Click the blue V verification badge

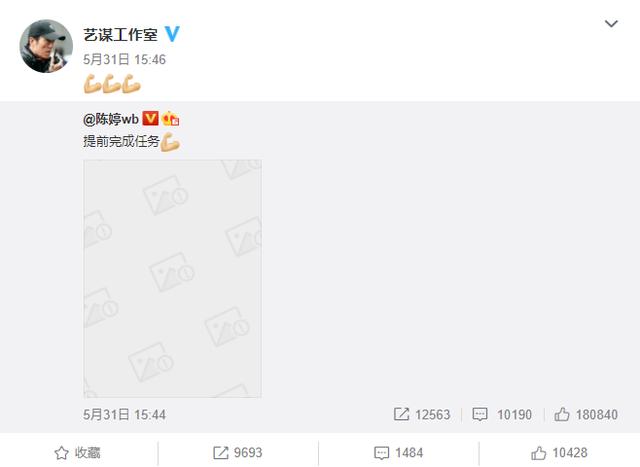click(172, 34)
